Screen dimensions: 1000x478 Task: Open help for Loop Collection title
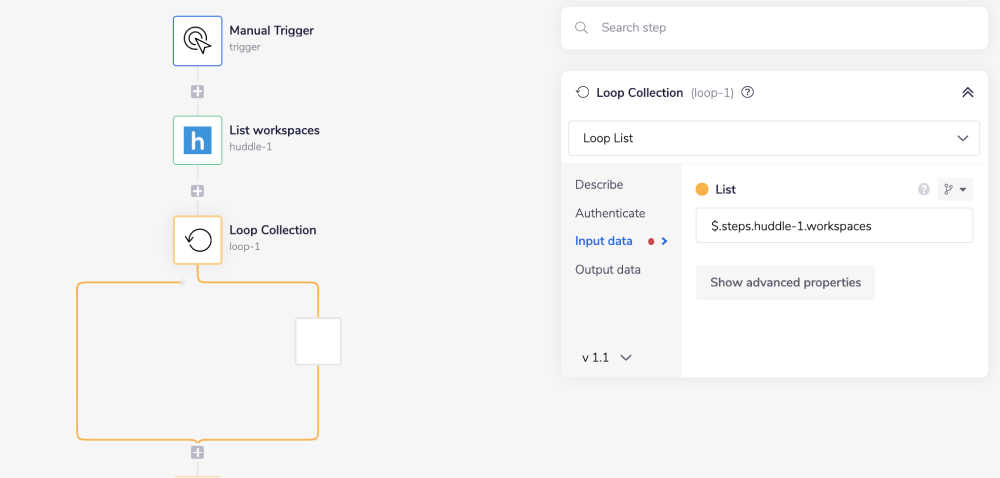pyautogui.click(x=748, y=92)
